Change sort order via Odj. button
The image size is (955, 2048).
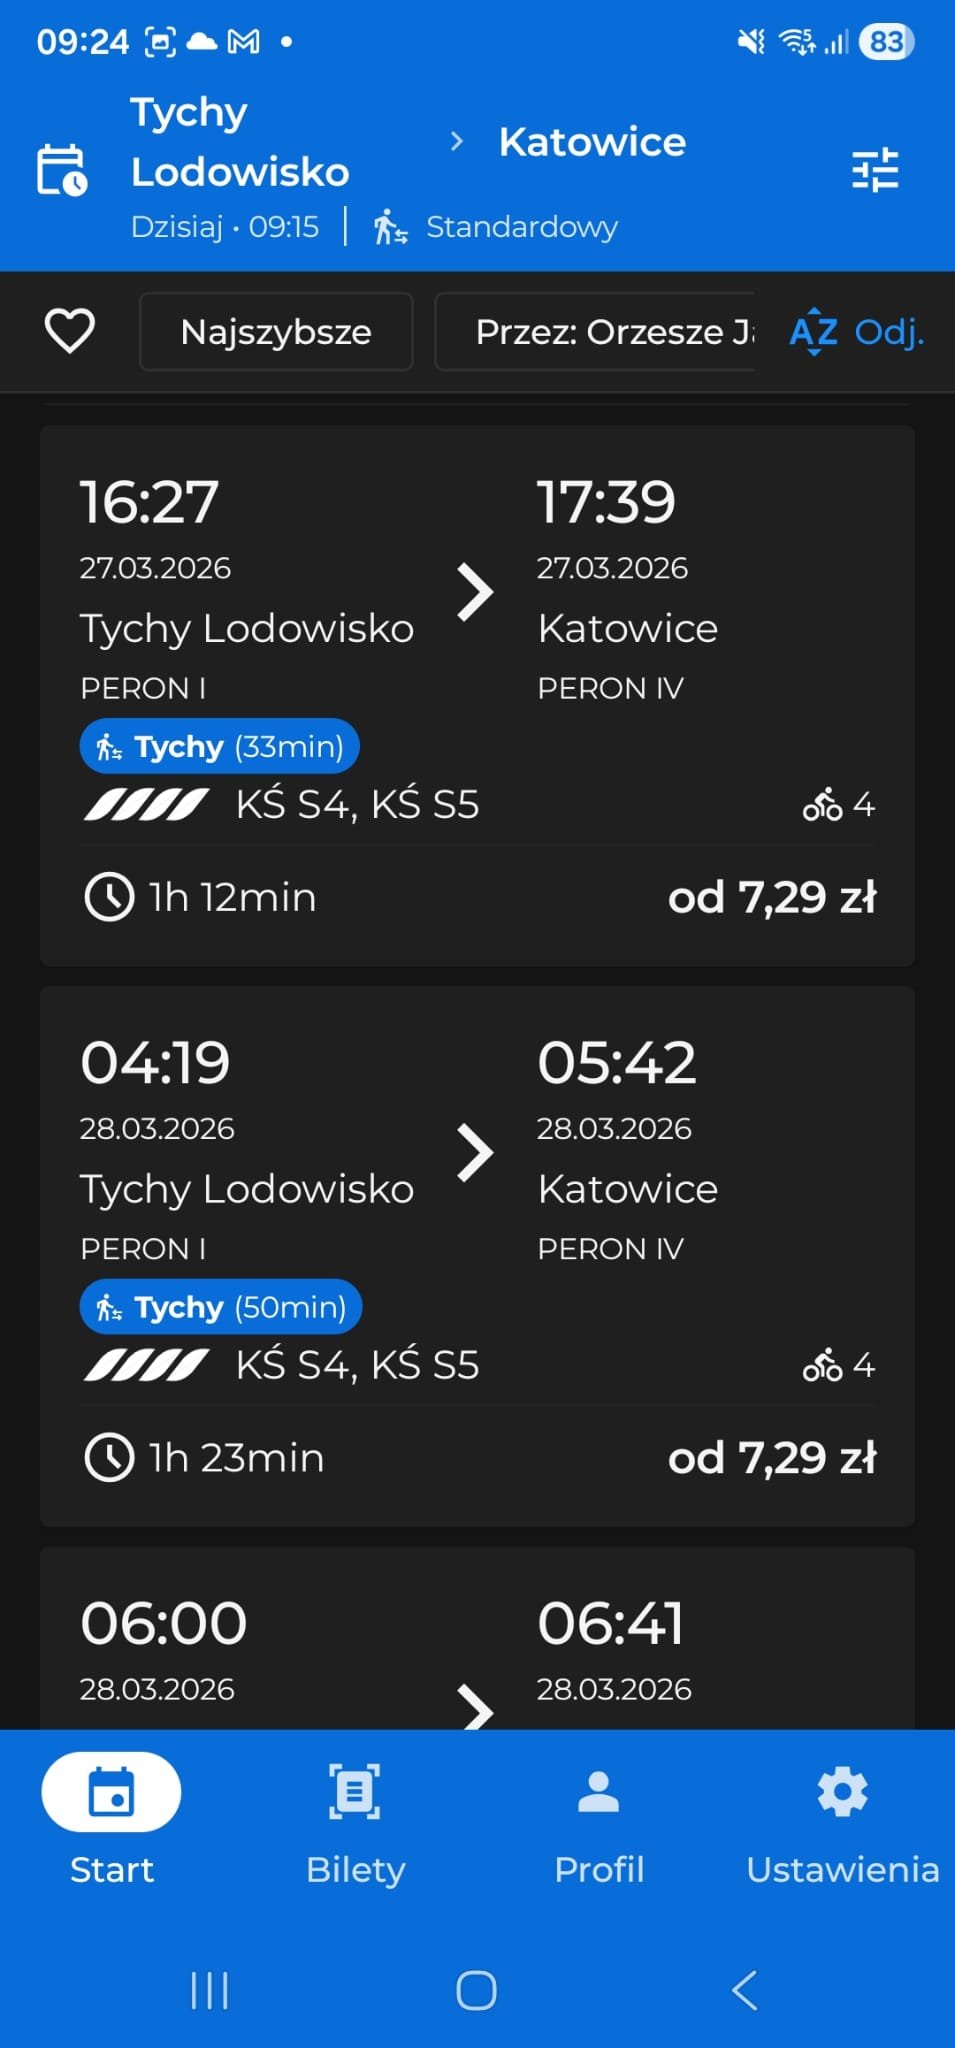click(857, 332)
